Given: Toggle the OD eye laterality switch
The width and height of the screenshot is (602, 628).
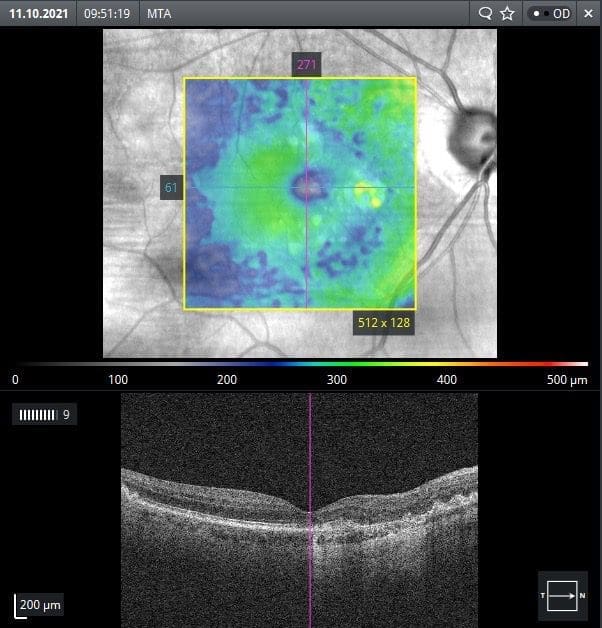Looking at the screenshot, I should [x=551, y=14].
